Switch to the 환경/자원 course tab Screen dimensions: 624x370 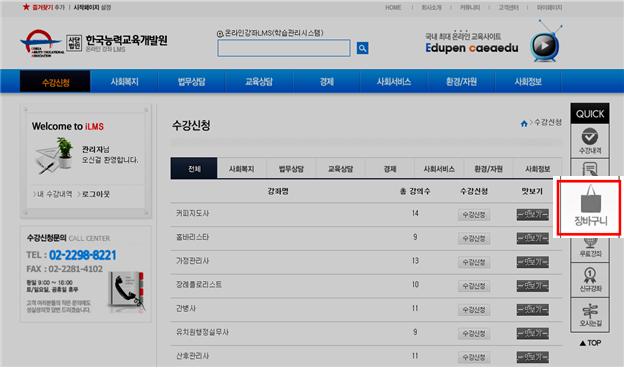(488, 169)
